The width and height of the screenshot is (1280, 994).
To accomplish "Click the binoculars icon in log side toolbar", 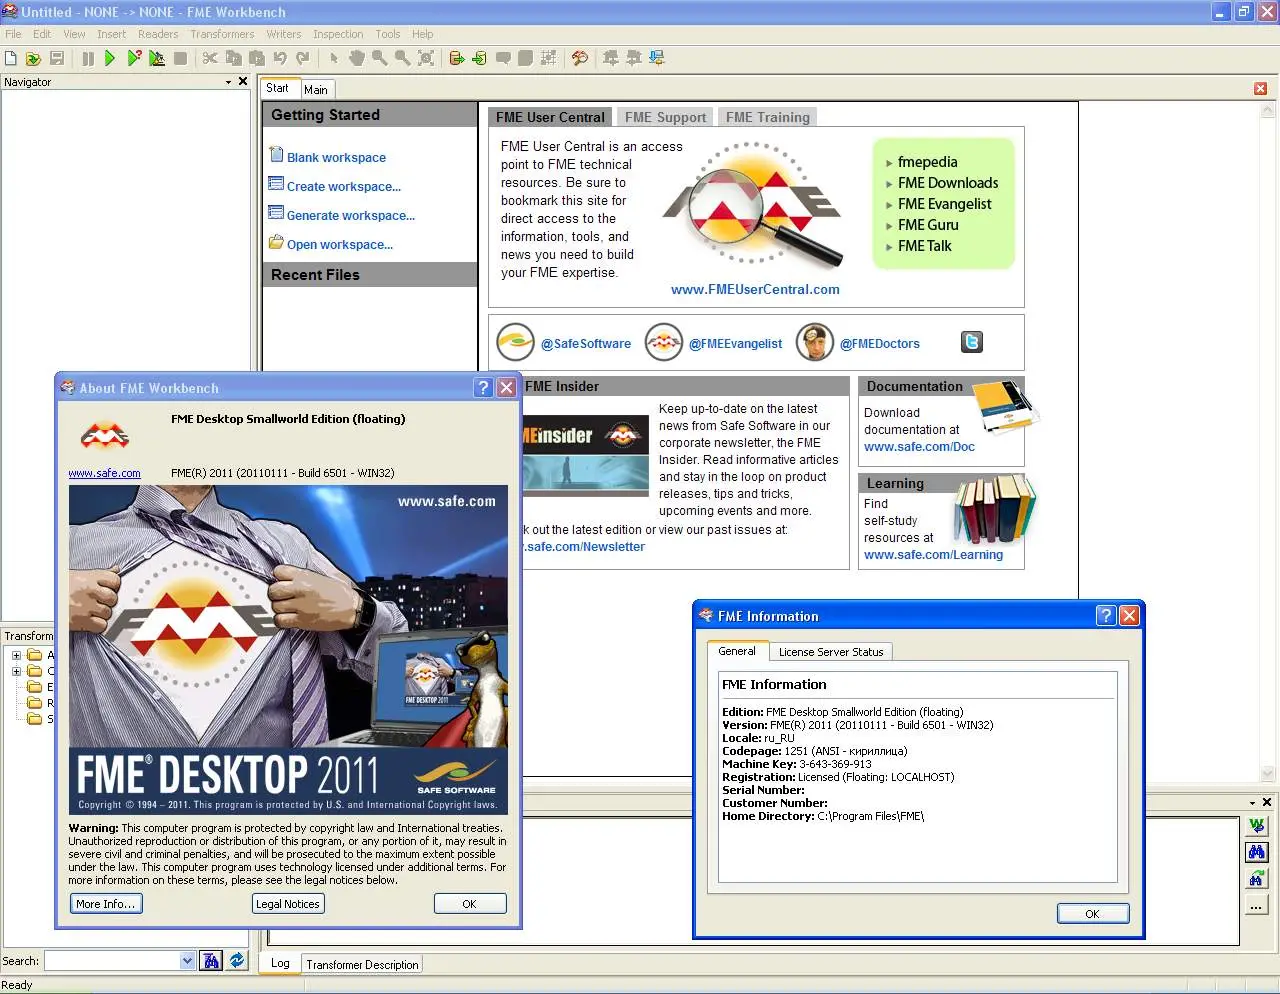I will [x=1257, y=852].
